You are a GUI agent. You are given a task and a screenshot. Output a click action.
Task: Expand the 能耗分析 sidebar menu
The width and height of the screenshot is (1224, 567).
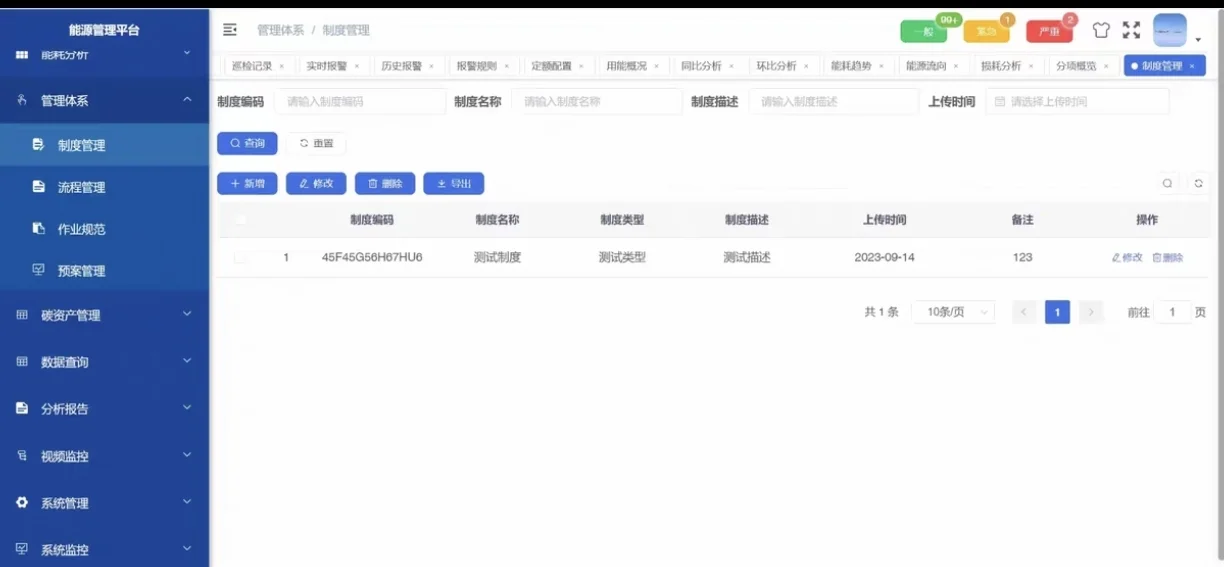[104, 54]
